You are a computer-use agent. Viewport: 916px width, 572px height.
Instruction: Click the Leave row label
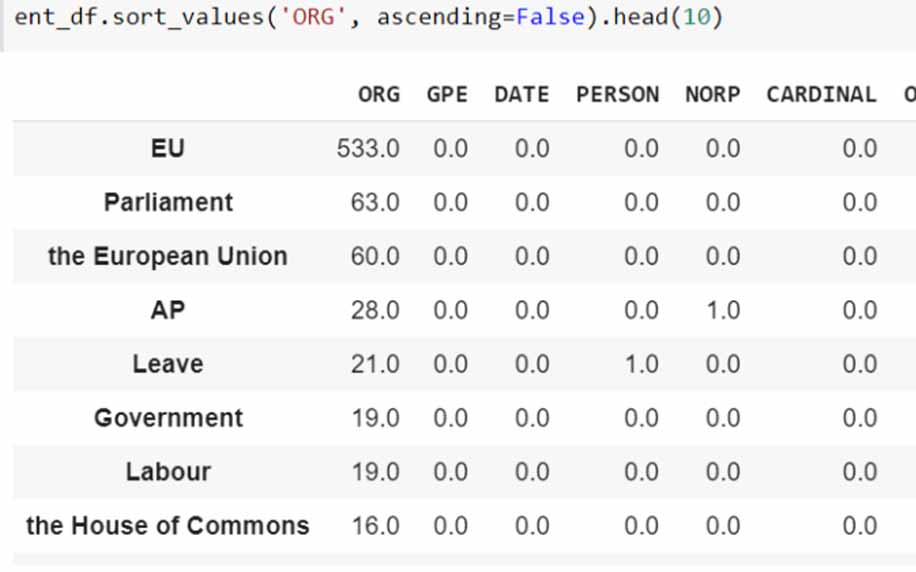coord(168,364)
